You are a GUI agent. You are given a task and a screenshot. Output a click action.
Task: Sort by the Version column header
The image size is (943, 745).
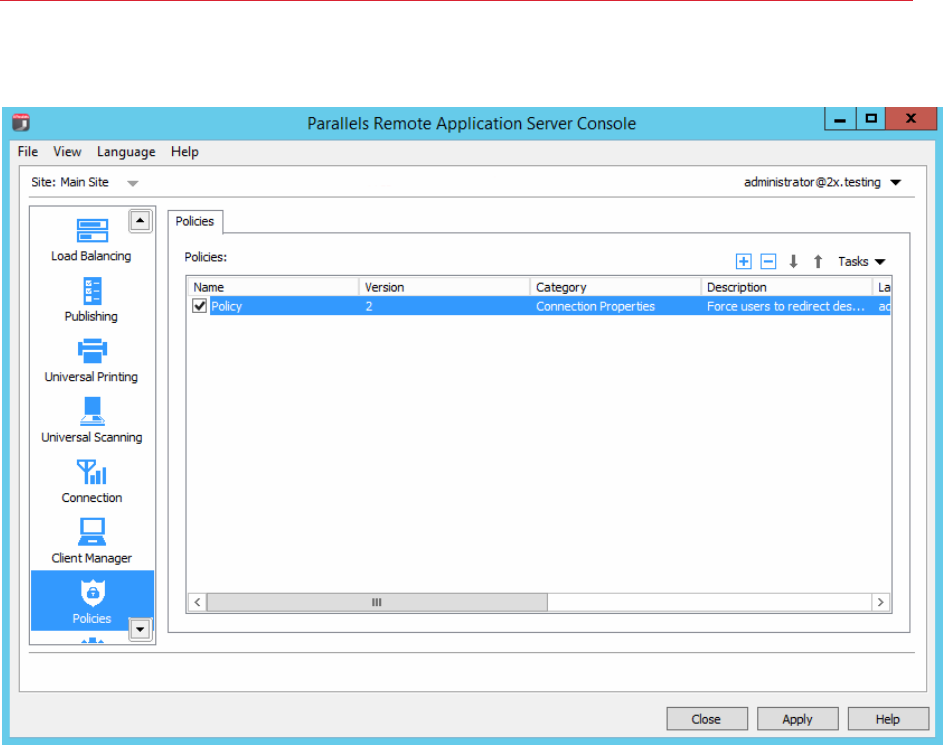tap(444, 287)
